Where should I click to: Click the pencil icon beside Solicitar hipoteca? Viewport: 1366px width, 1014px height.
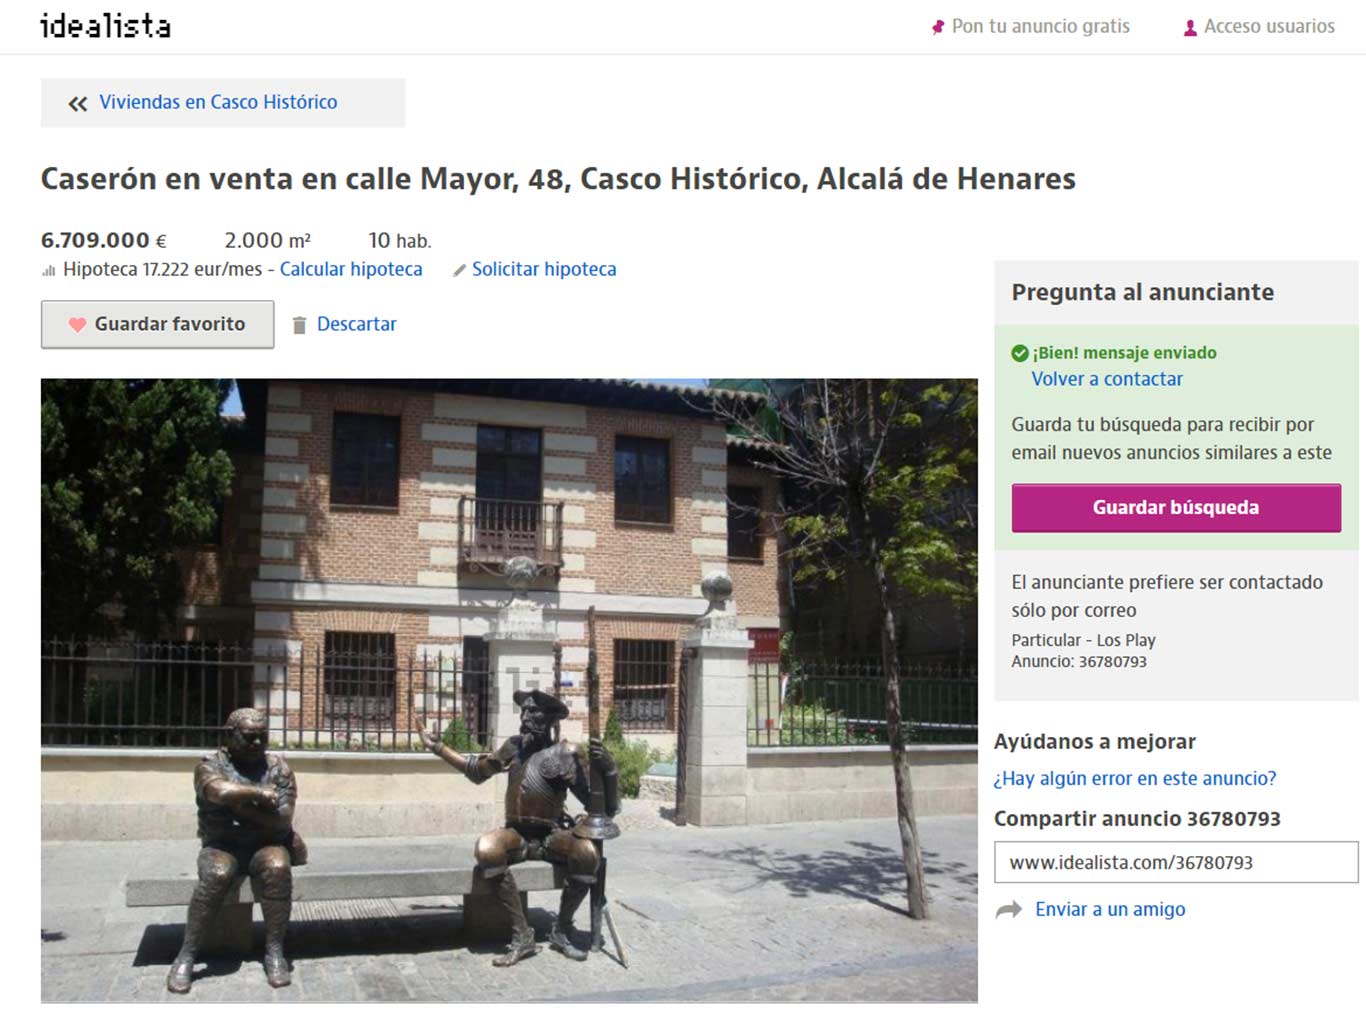tap(459, 270)
